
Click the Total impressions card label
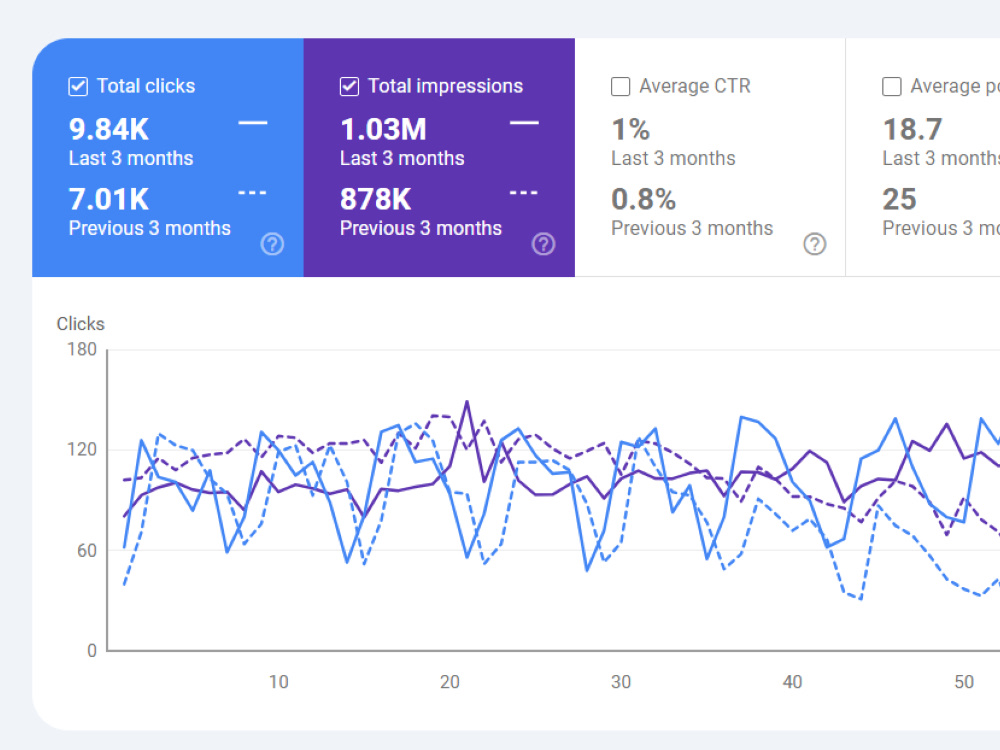coord(446,86)
